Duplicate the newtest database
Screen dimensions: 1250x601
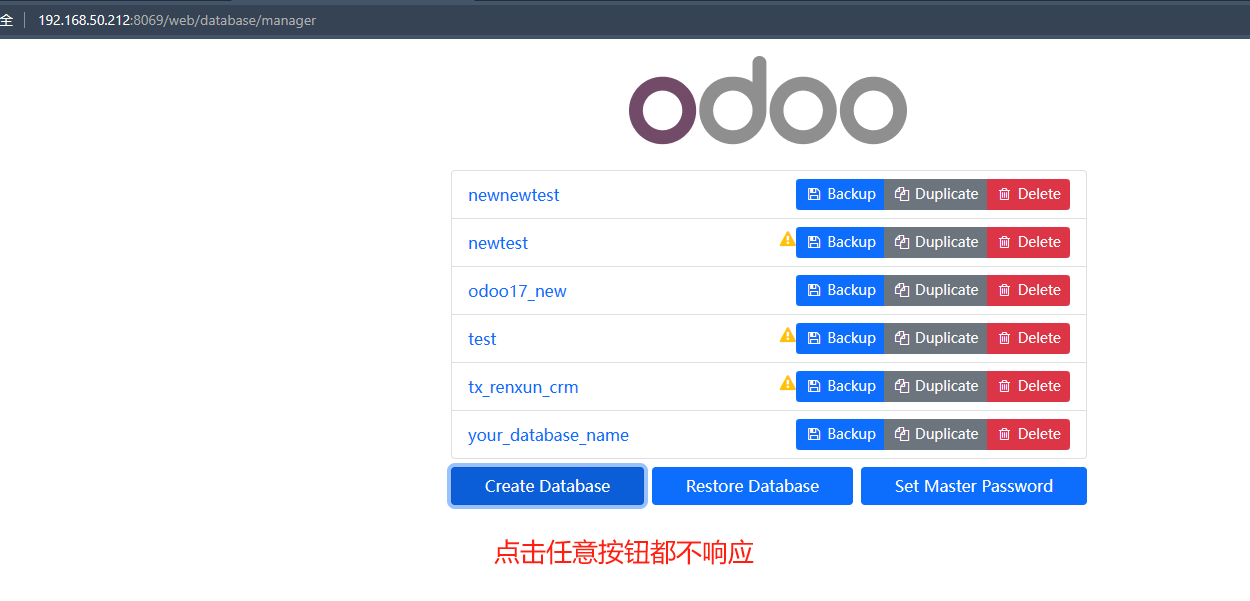pyautogui.click(x=936, y=242)
